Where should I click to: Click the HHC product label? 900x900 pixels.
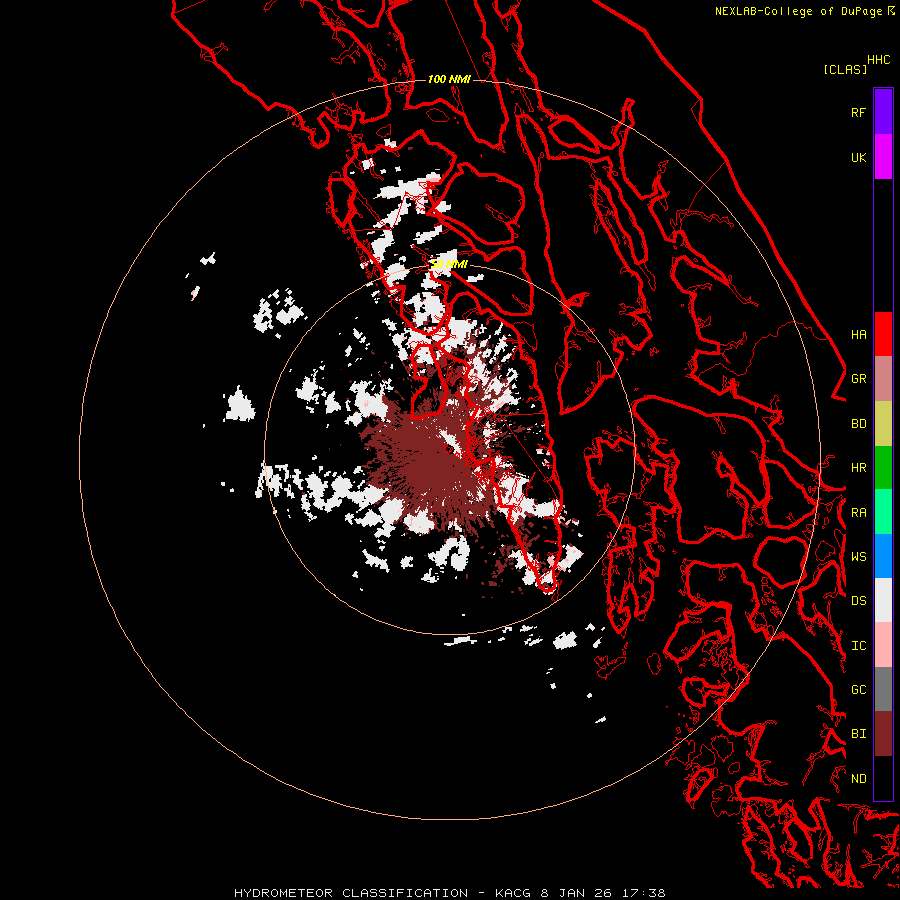point(879,60)
